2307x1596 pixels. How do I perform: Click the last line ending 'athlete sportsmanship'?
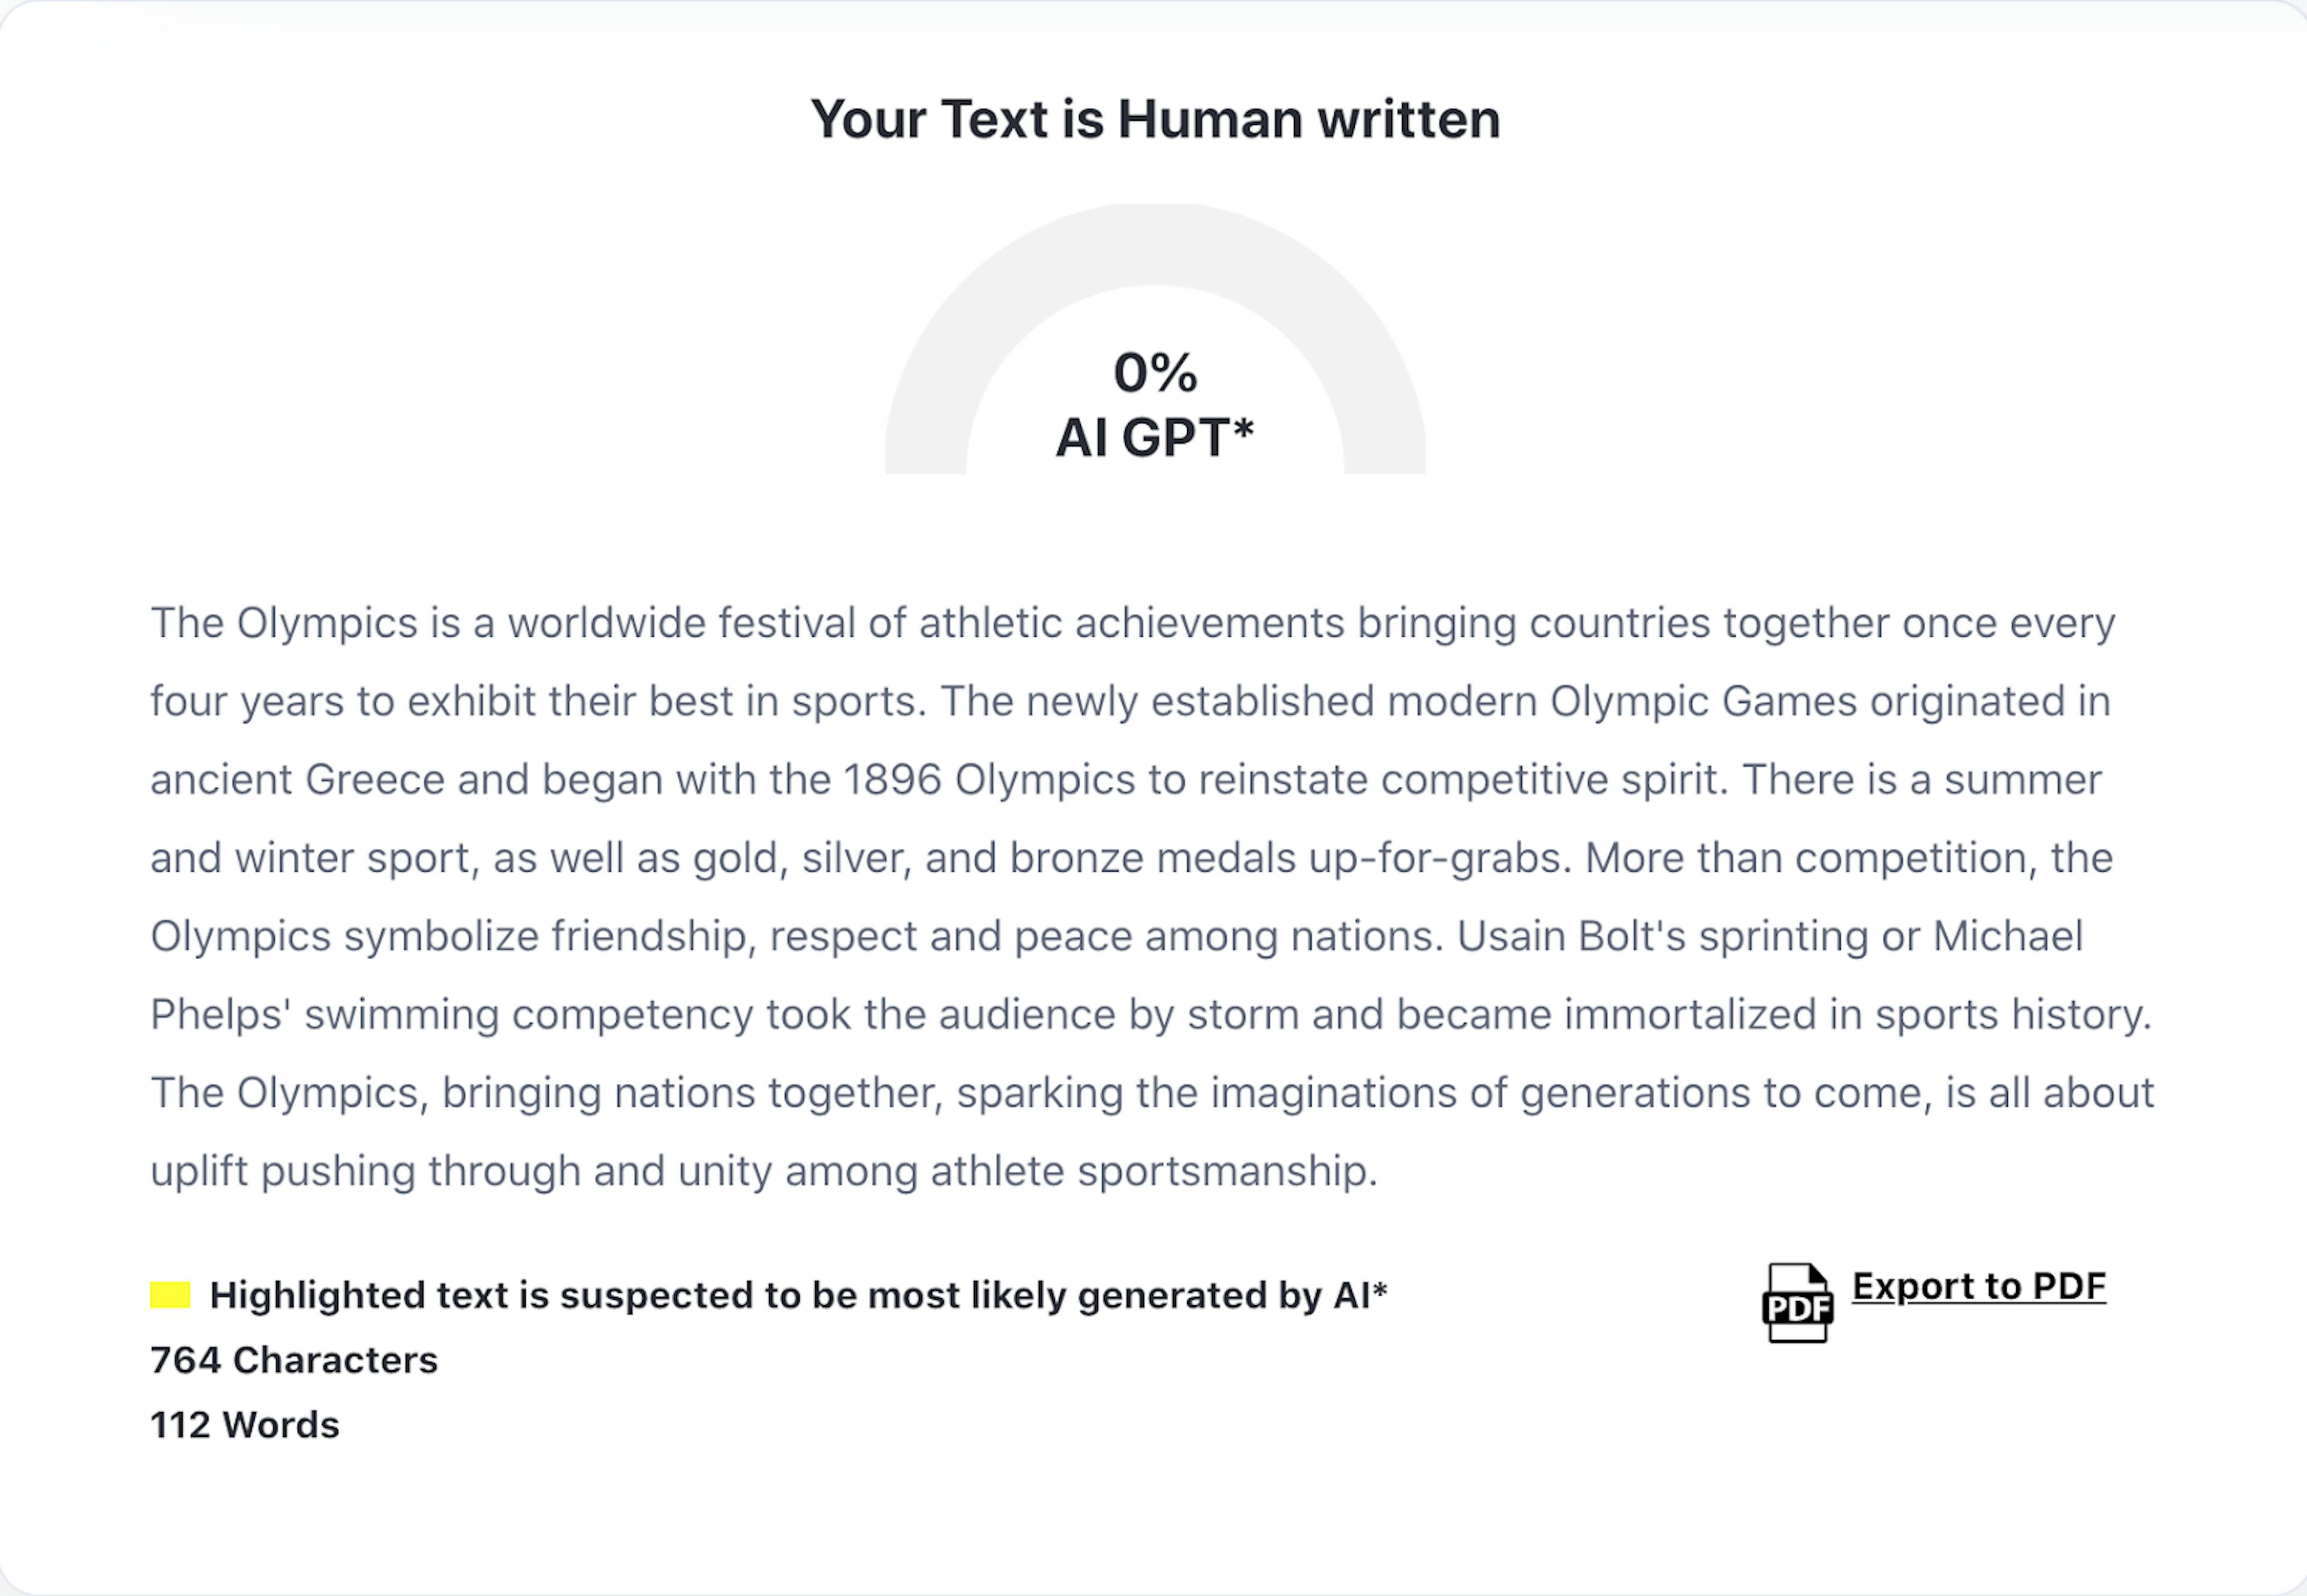click(764, 1171)
